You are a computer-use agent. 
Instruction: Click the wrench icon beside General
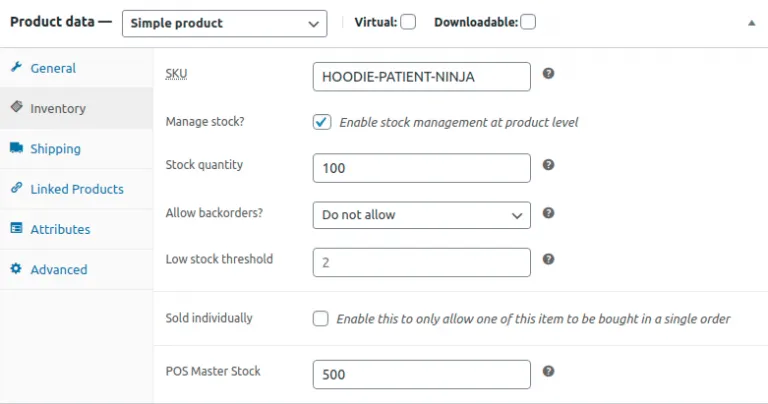[16, 68]
